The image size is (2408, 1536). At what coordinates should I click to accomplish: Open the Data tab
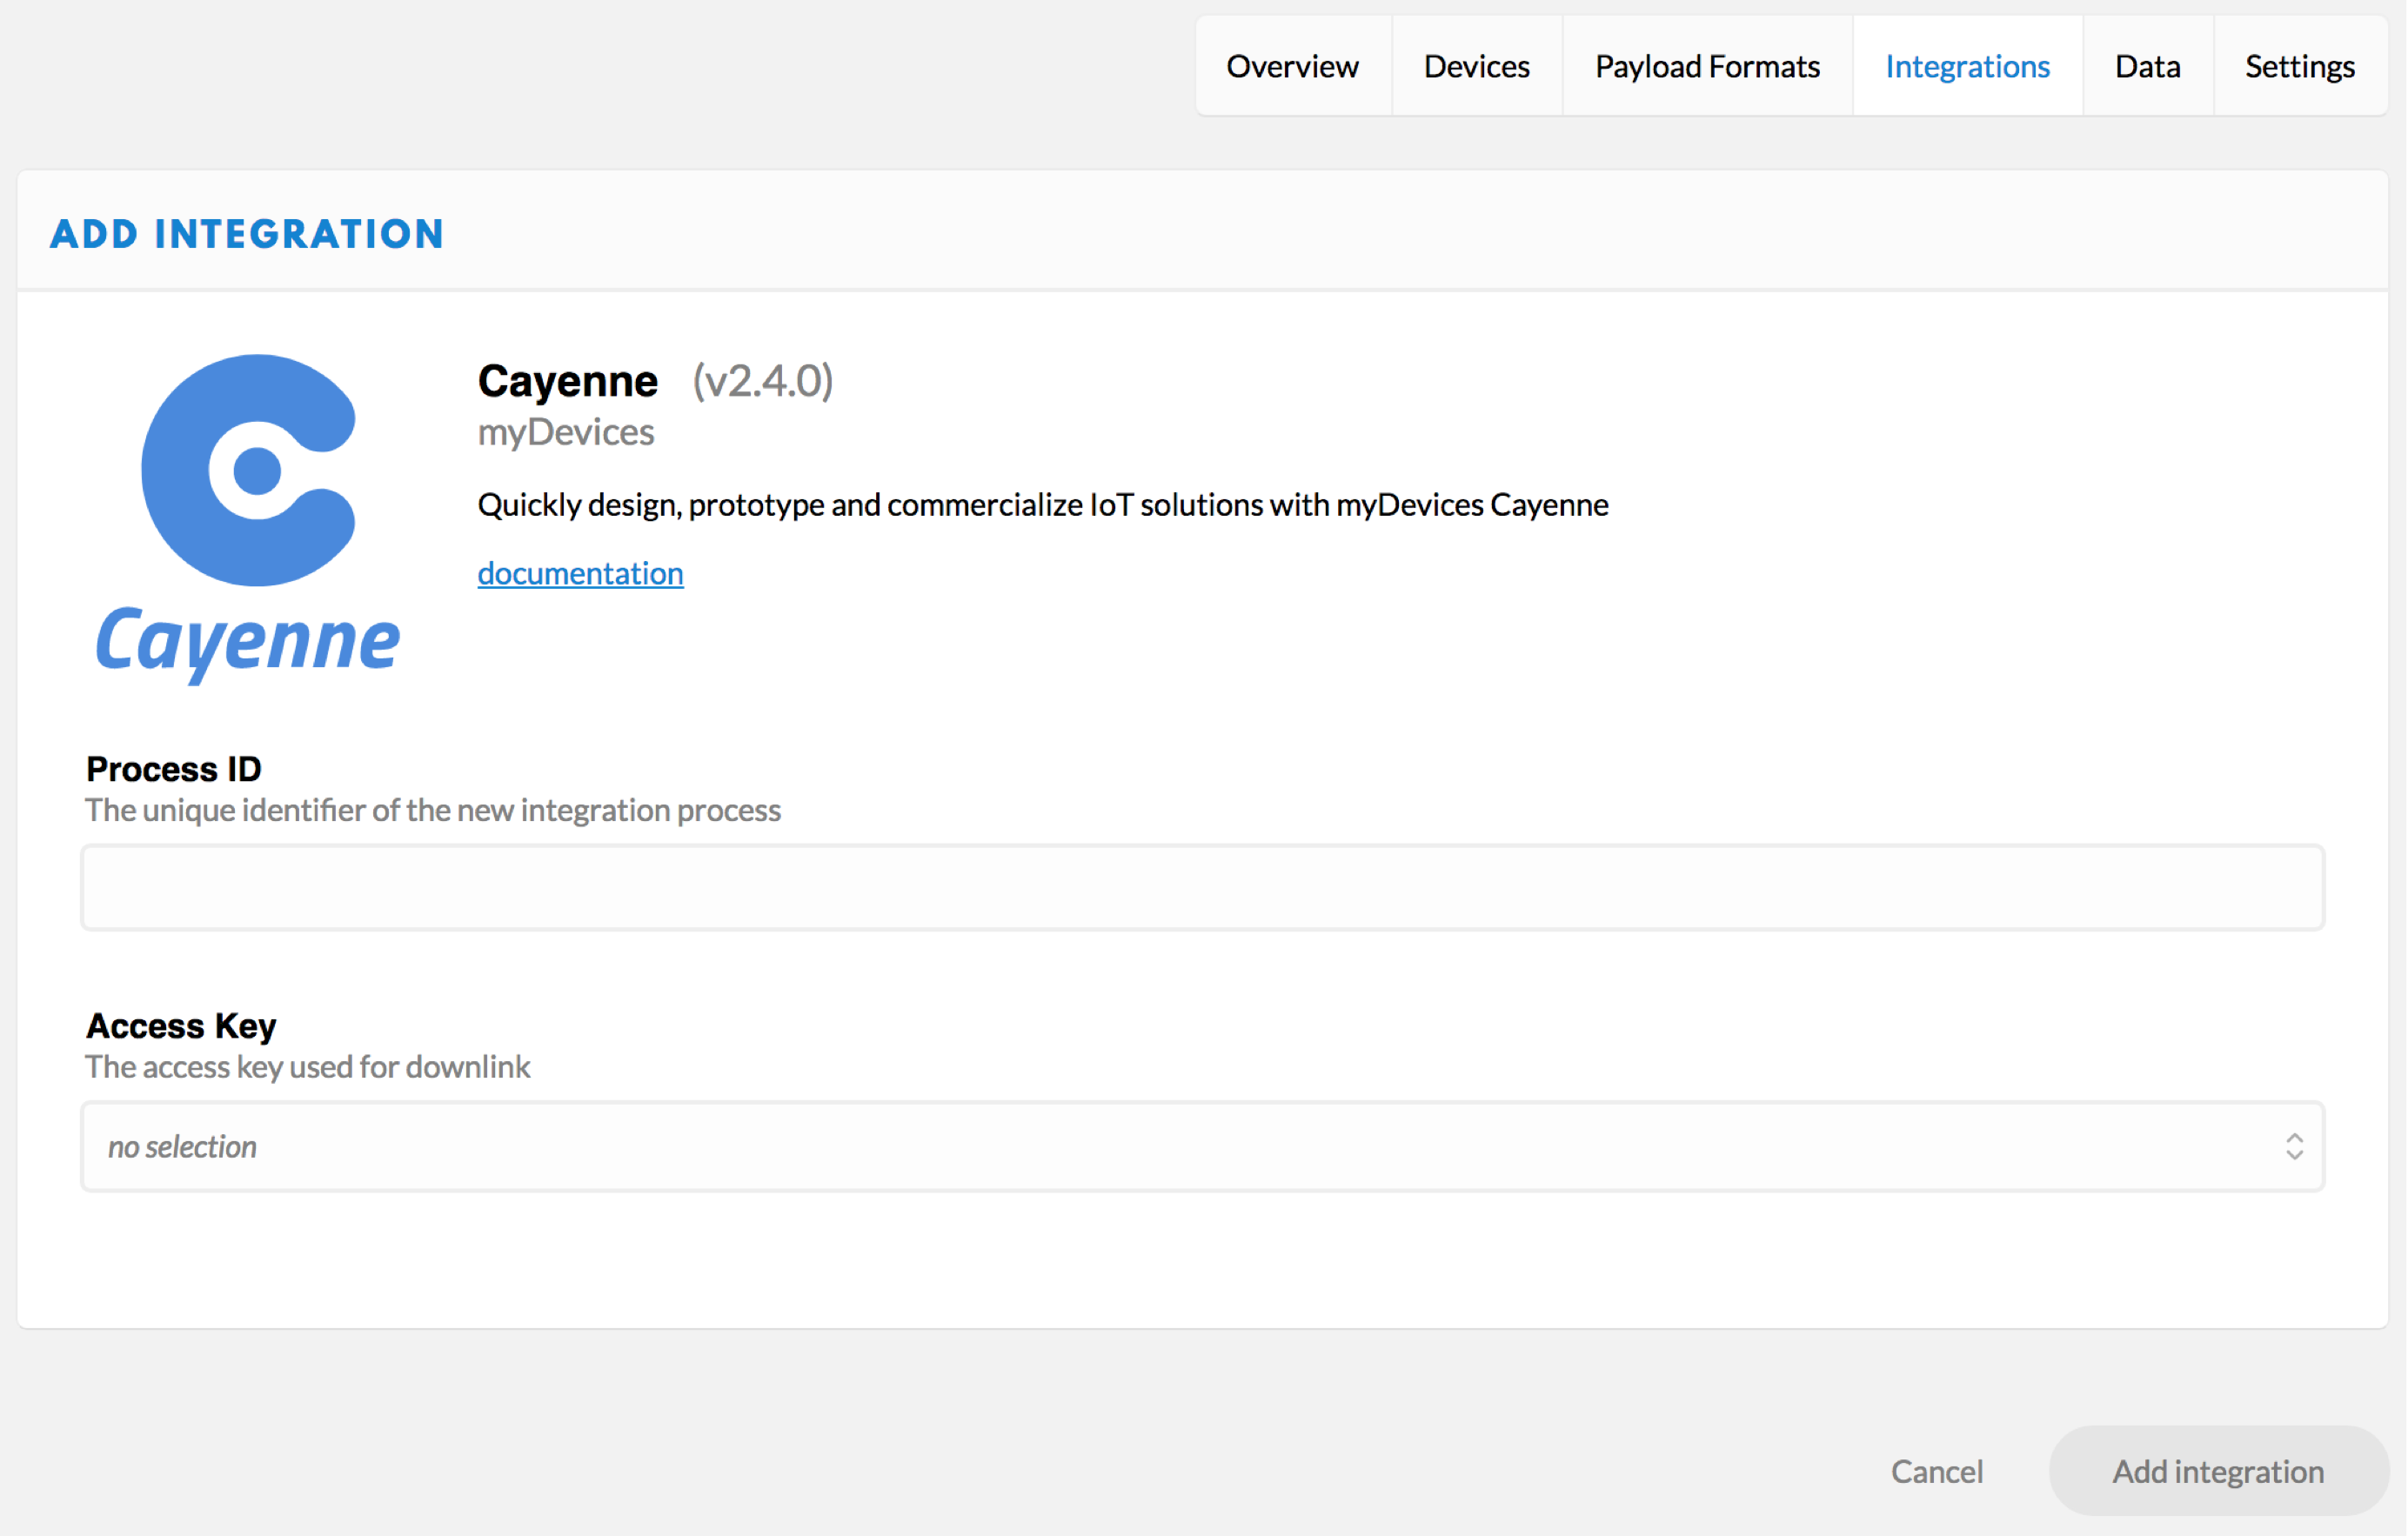2147,66
